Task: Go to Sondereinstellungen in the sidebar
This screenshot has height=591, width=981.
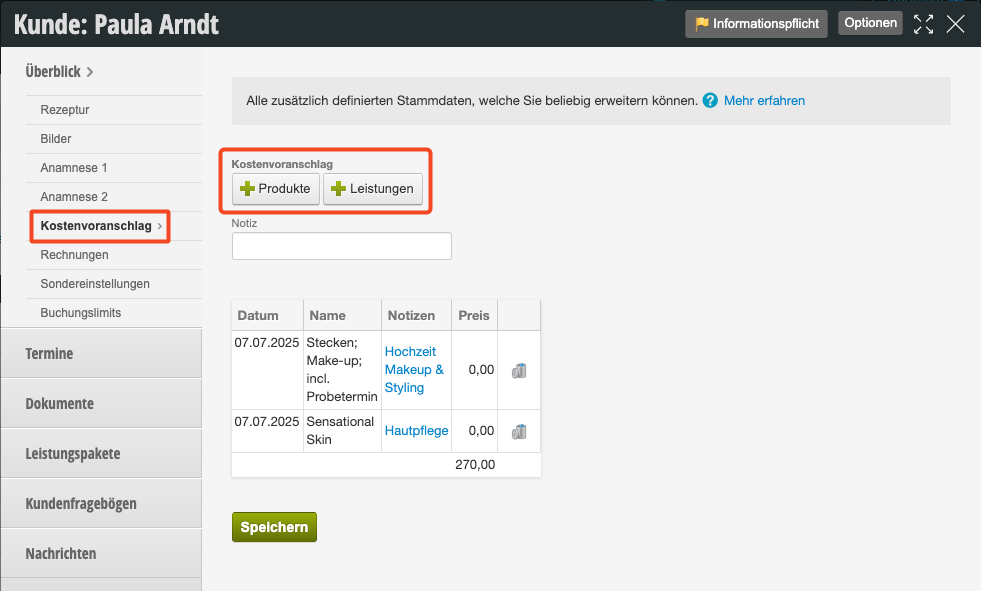Action: point(95,284)
